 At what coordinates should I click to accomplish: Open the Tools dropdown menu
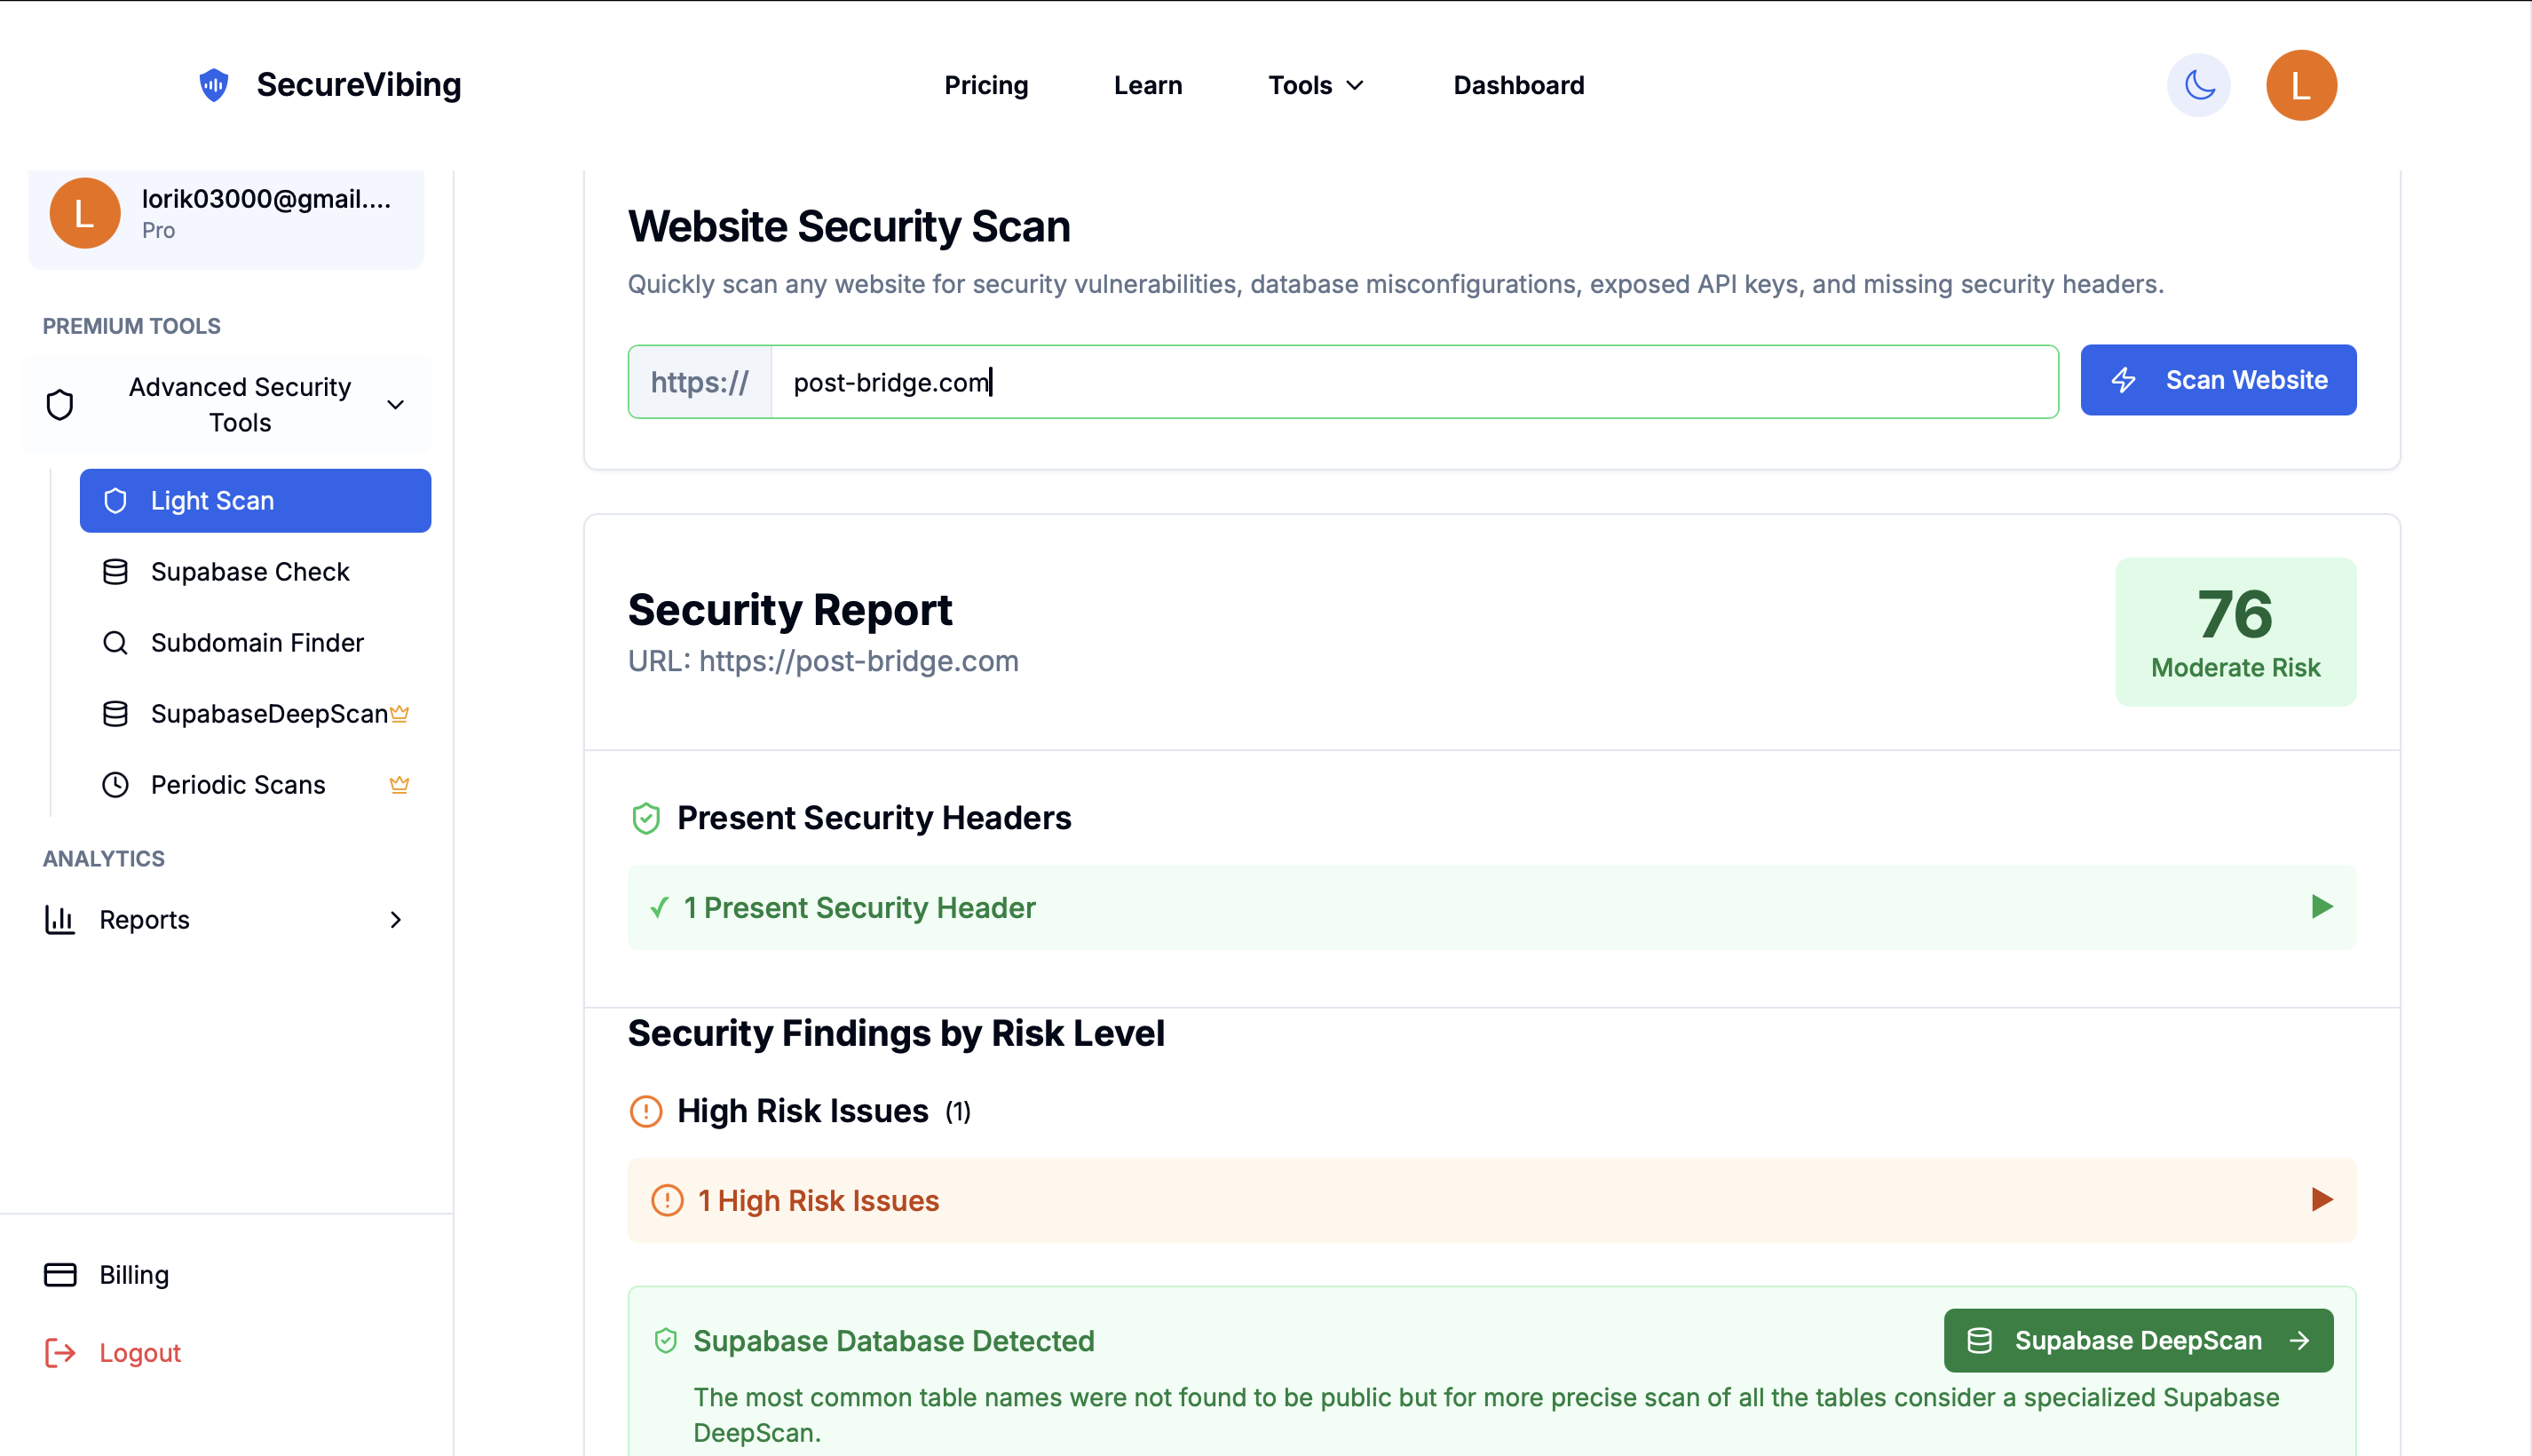(x=1315, y=85)
